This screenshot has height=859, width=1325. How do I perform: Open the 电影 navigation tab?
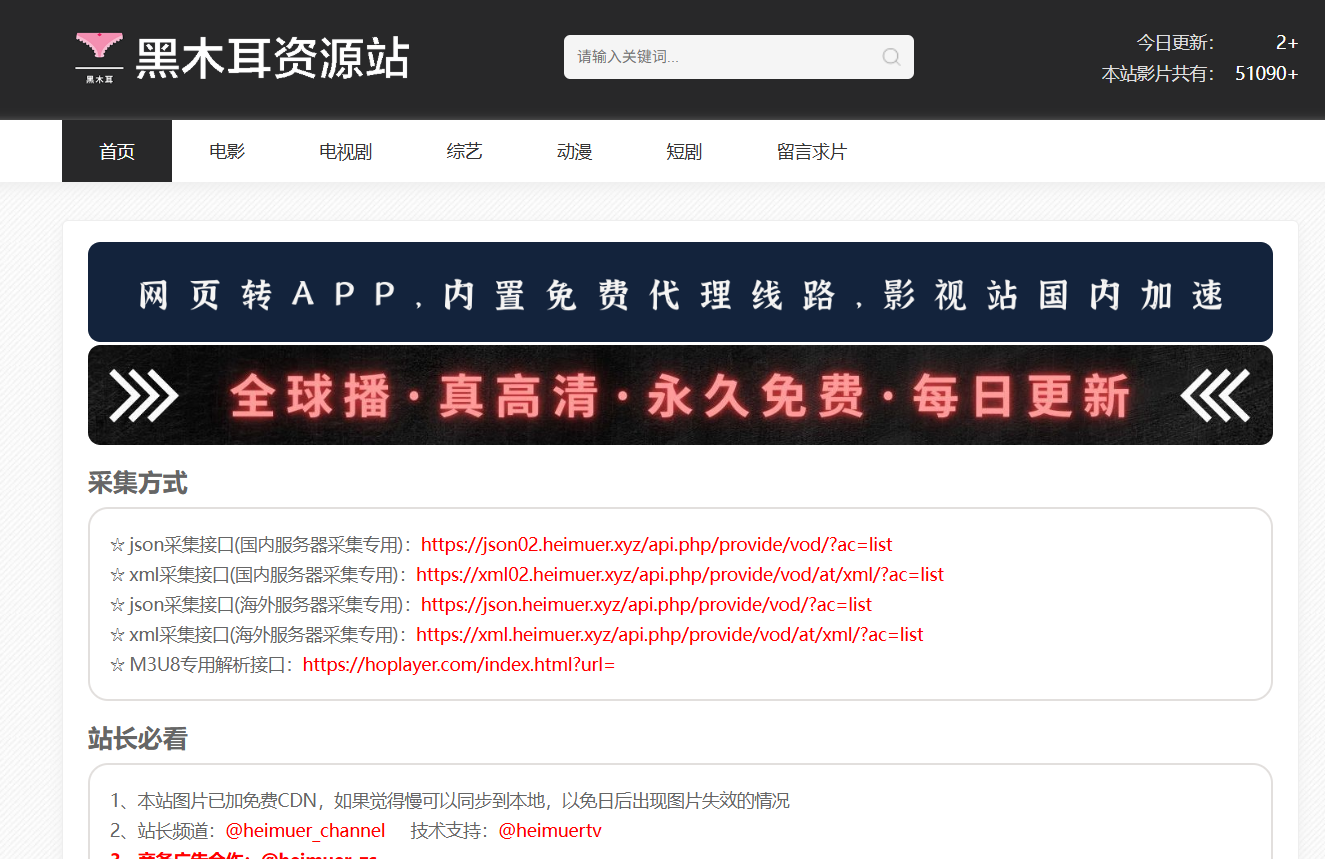pyautogui.click(x=227, y=151)
